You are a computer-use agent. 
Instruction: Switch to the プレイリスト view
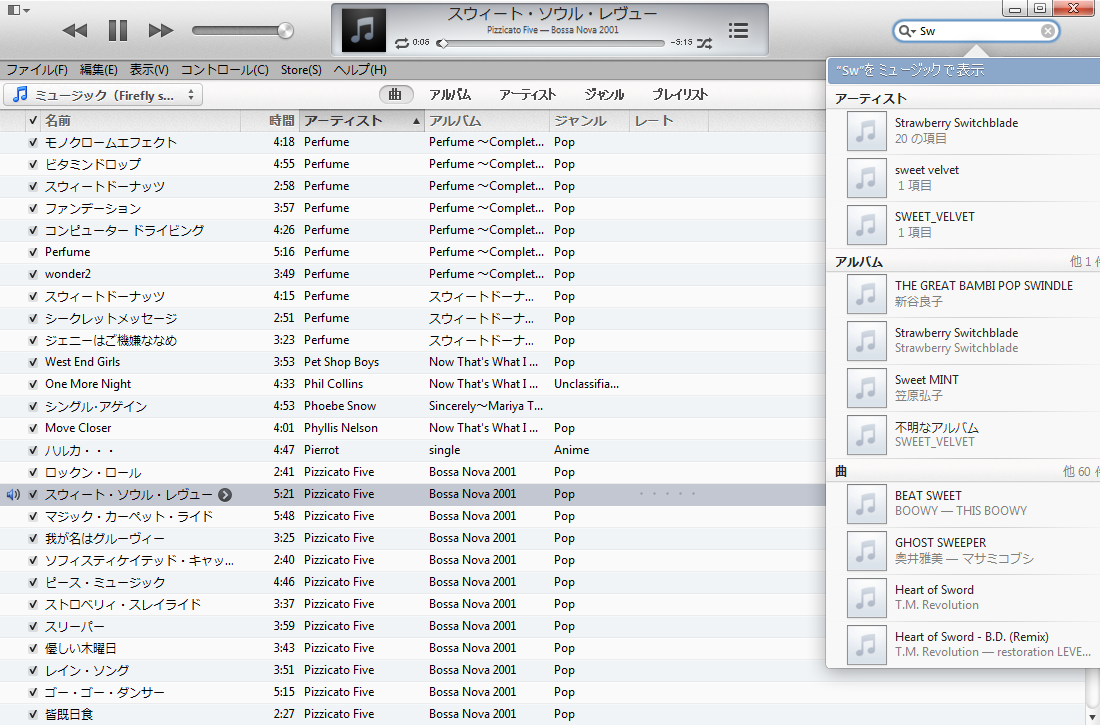point(680,94)
